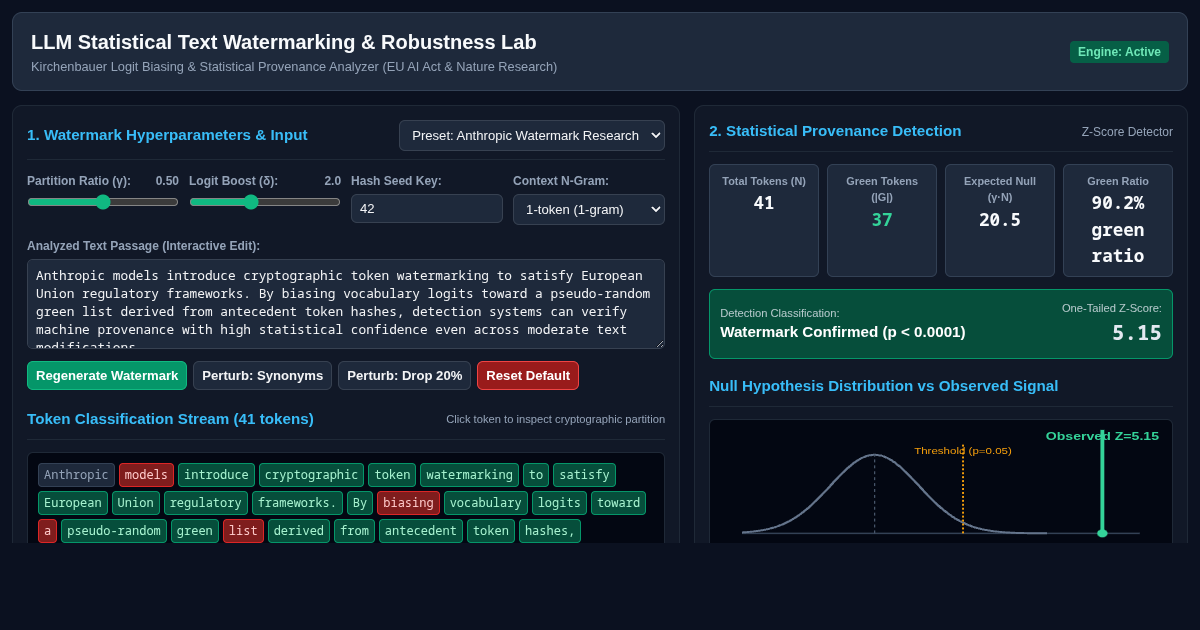Inspect the red 'models' token chip
This screenshot has height=630, width=1200.
coord(146,475)
